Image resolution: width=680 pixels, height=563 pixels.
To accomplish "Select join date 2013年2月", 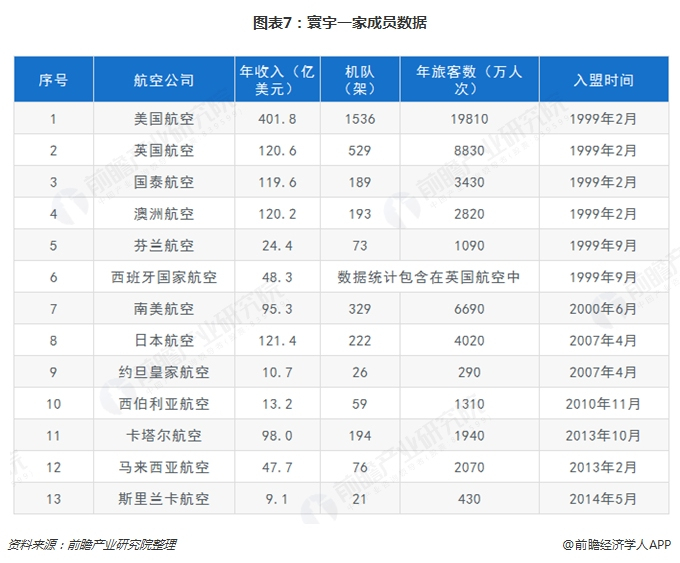I will (x=603, y=467).
